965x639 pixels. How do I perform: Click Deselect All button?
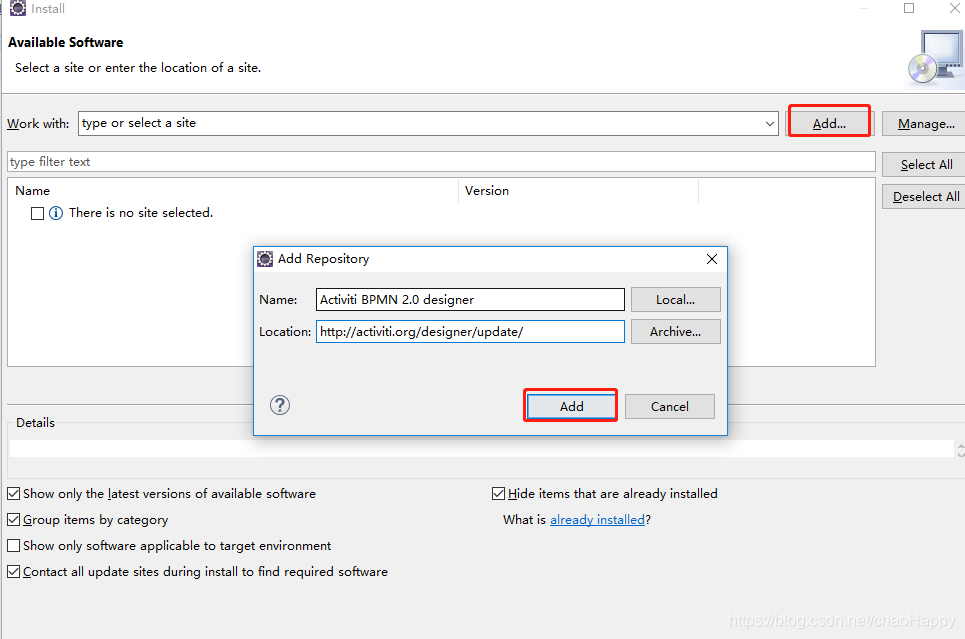tap(926, 197)
